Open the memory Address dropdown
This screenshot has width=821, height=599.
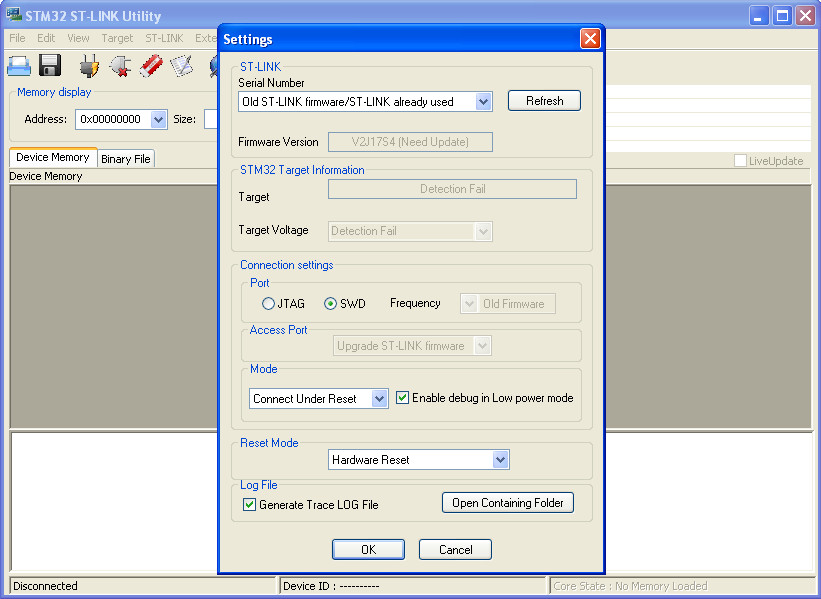pos(159,119)
